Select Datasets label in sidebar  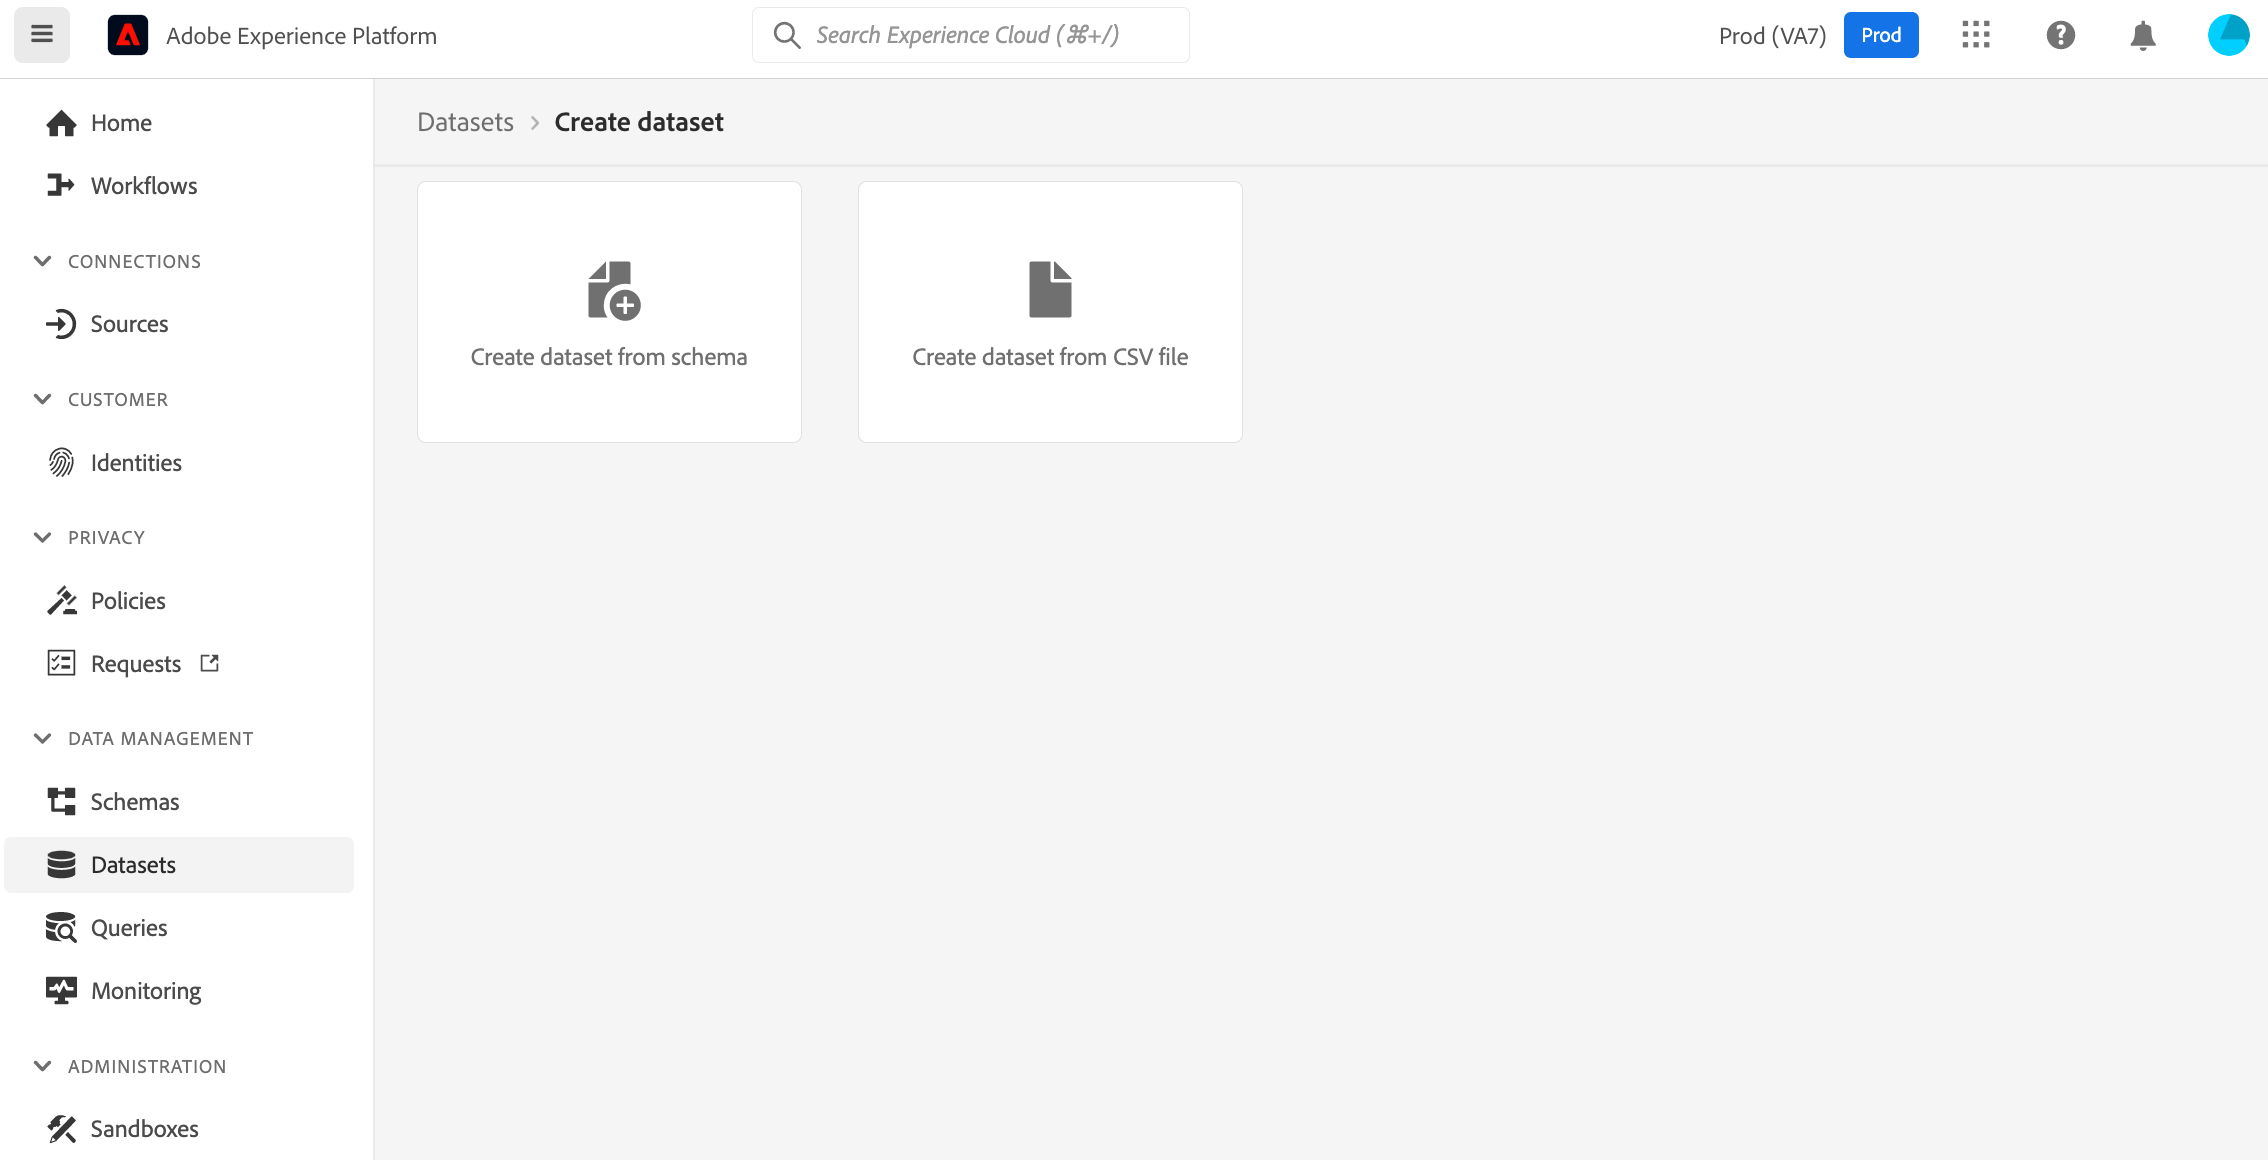tap(133, 865)
